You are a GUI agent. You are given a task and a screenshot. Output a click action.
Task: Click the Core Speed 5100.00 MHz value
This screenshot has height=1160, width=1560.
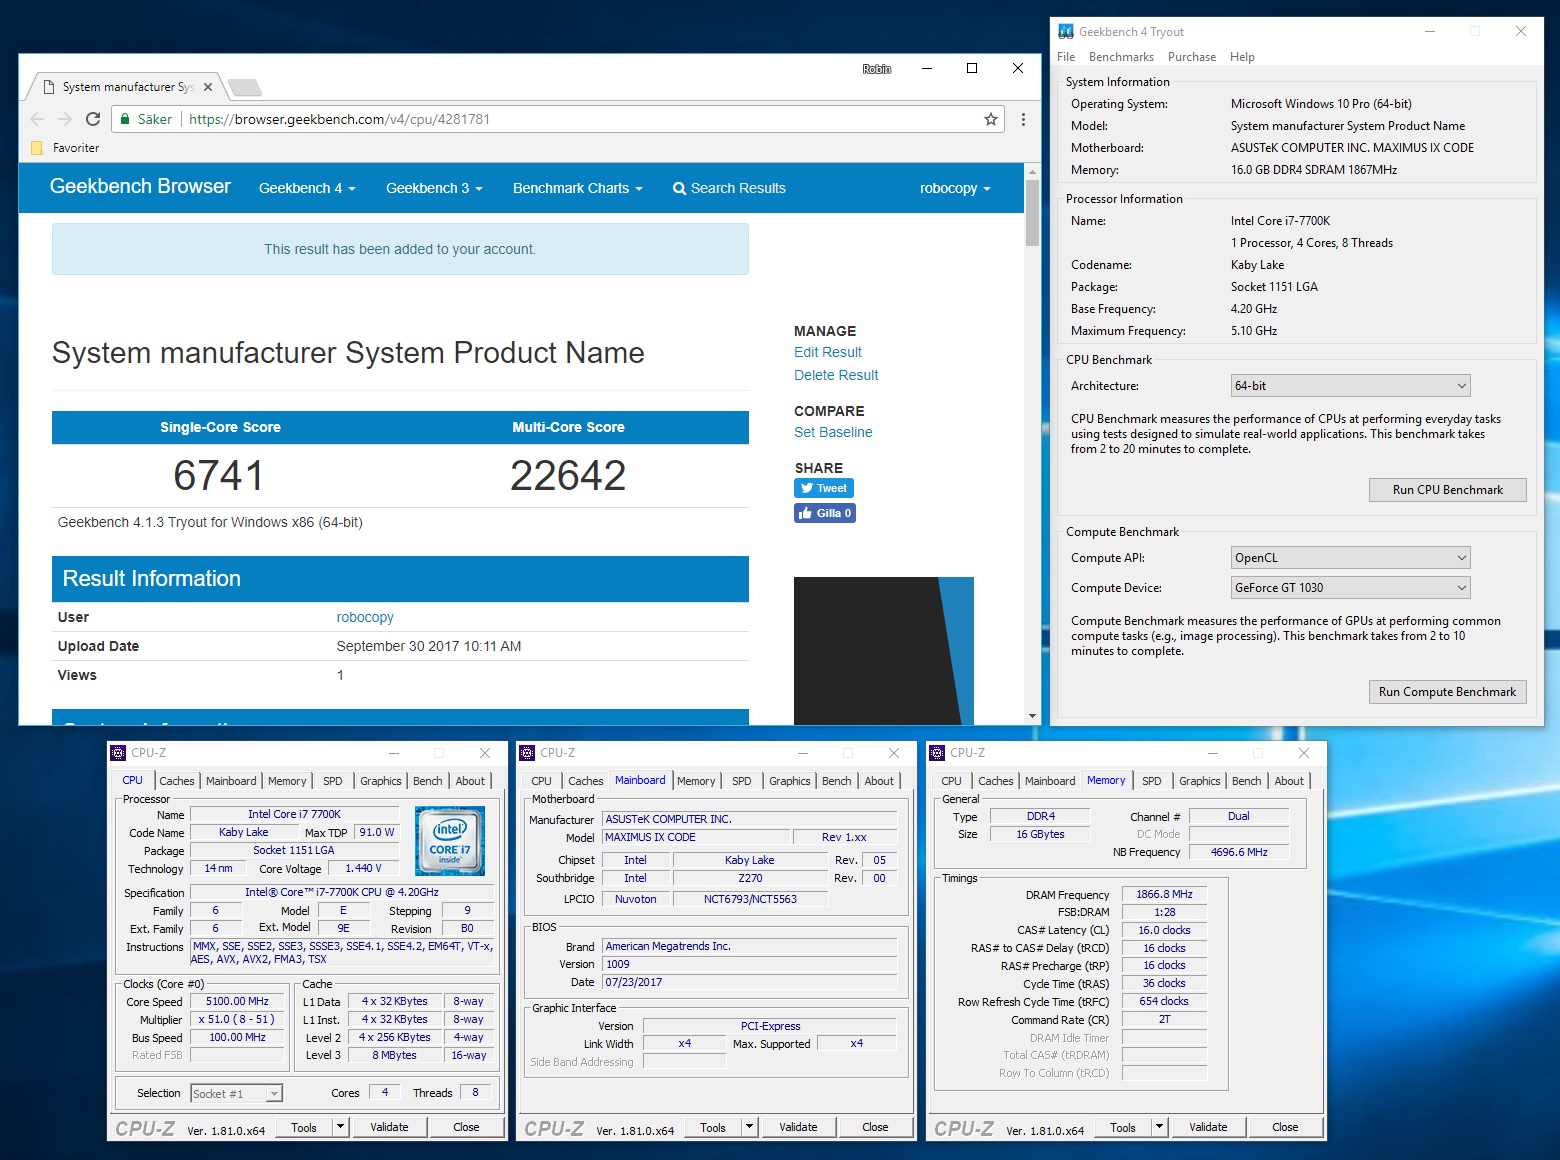tap(237, 1001)
